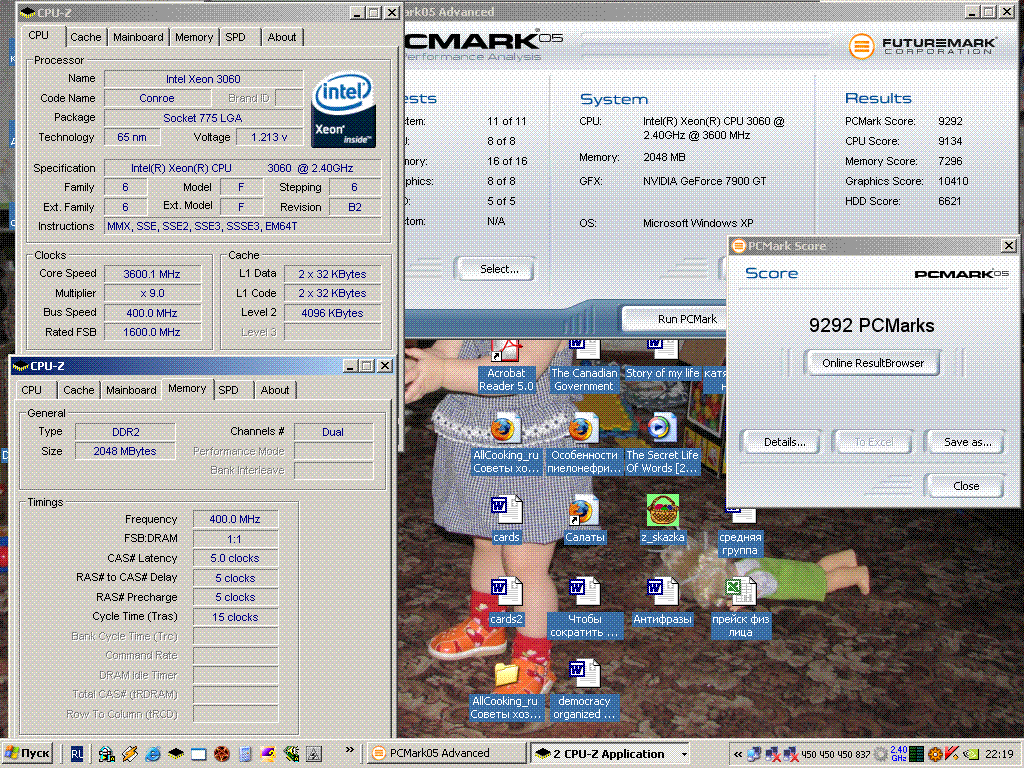
Task: Open The Secret Life Of Words media file
Action: [662, 443]
